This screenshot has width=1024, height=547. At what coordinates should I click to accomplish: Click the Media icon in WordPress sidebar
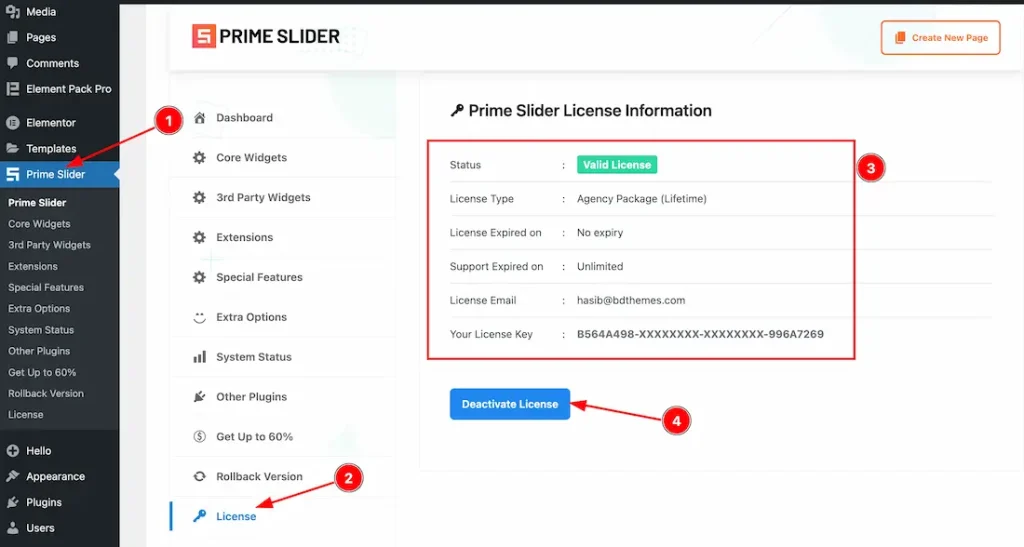(x=12, y=11)
